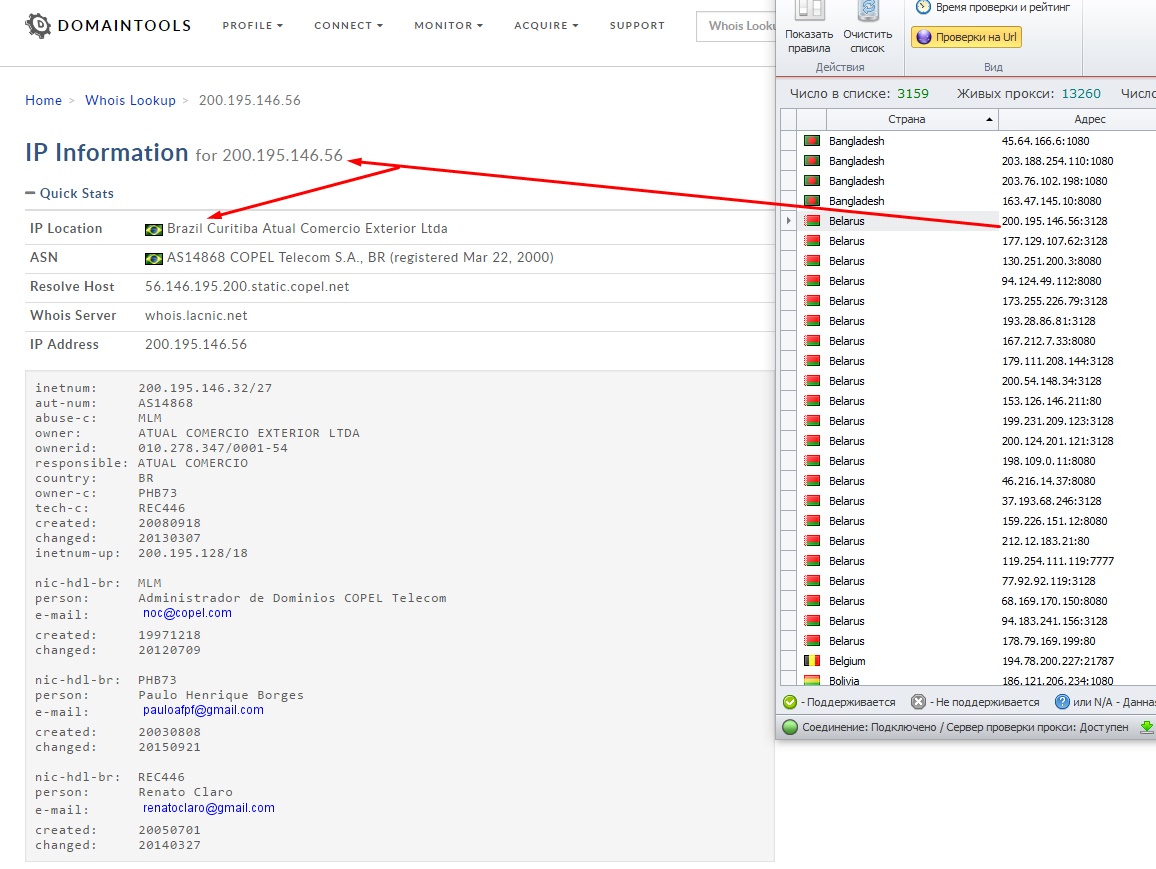
Task: Click flag icon of 167.212.7.33:8080 row
Action: point(812,341)
